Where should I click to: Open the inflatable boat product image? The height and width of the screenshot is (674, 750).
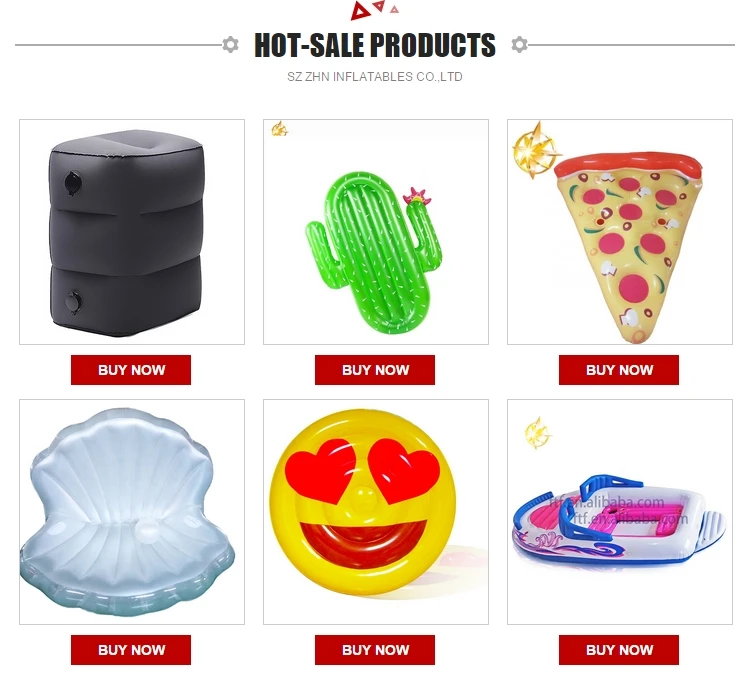[620, 512]
